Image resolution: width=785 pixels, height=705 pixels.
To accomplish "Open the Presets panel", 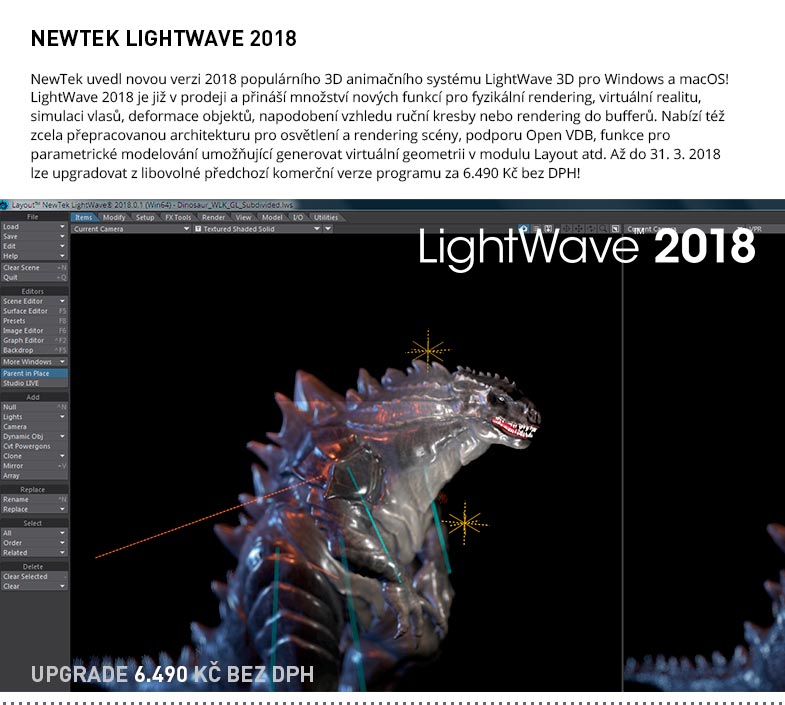I will (34, 321).
